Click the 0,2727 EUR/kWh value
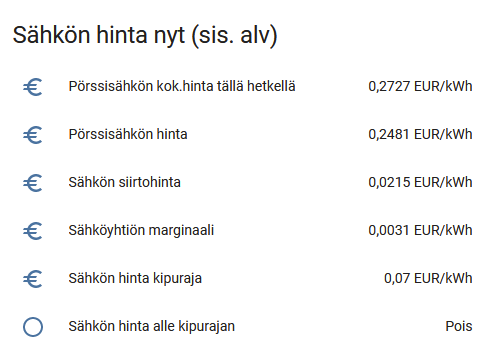The width and height of the screenshot is (488, 360). [420, 86]
